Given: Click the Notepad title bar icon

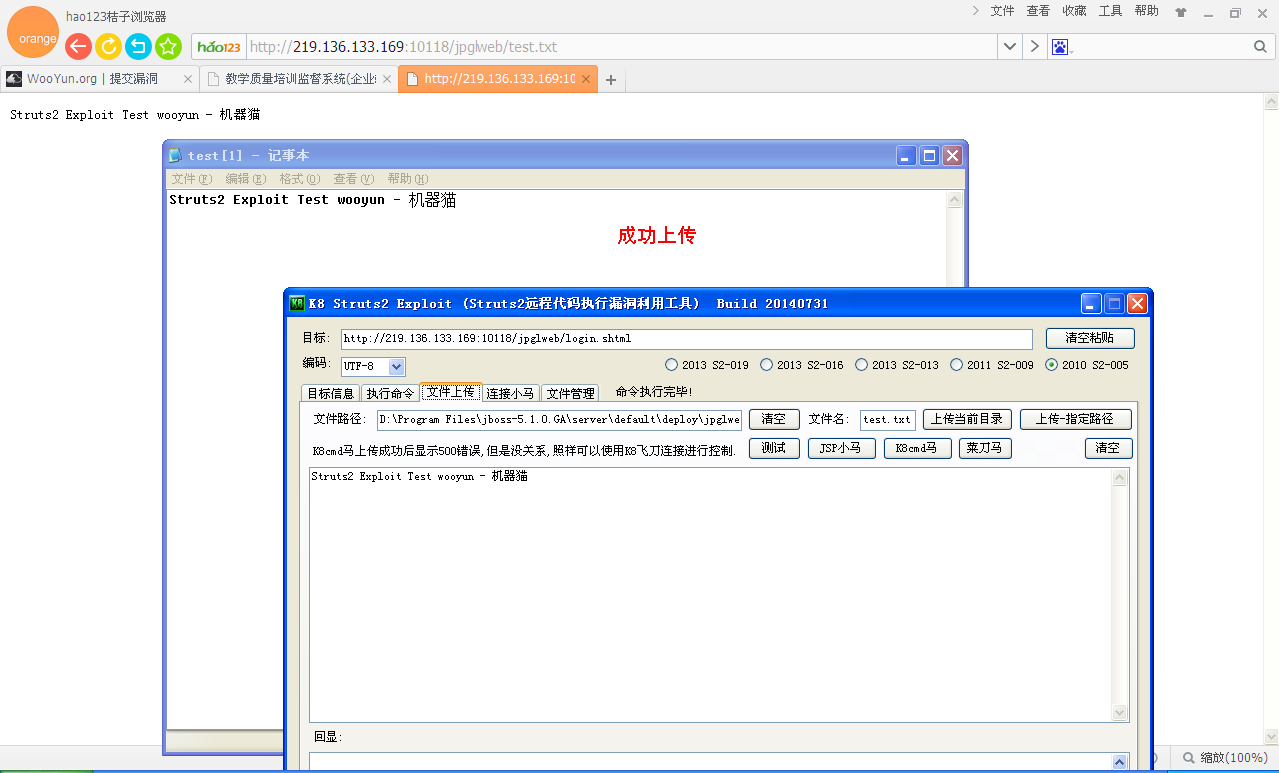Looking at the screenshot, I should pyautogui.click(x=176, y=155).
